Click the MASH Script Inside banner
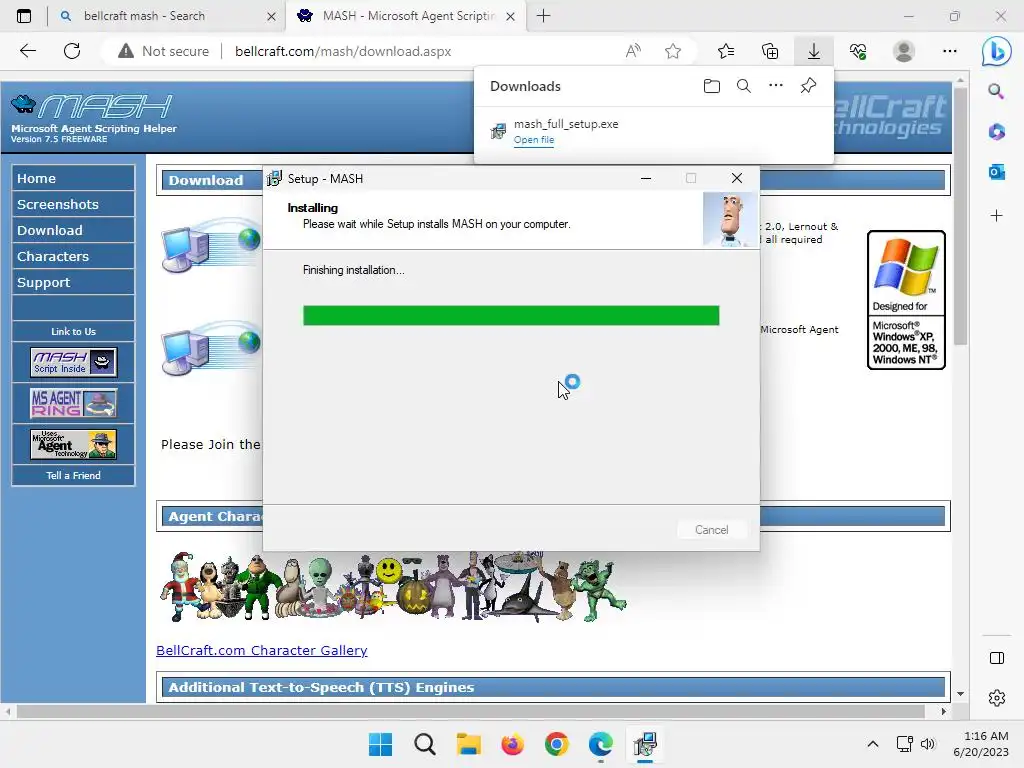Screen dimensions: 1024x768 point(74,362)
